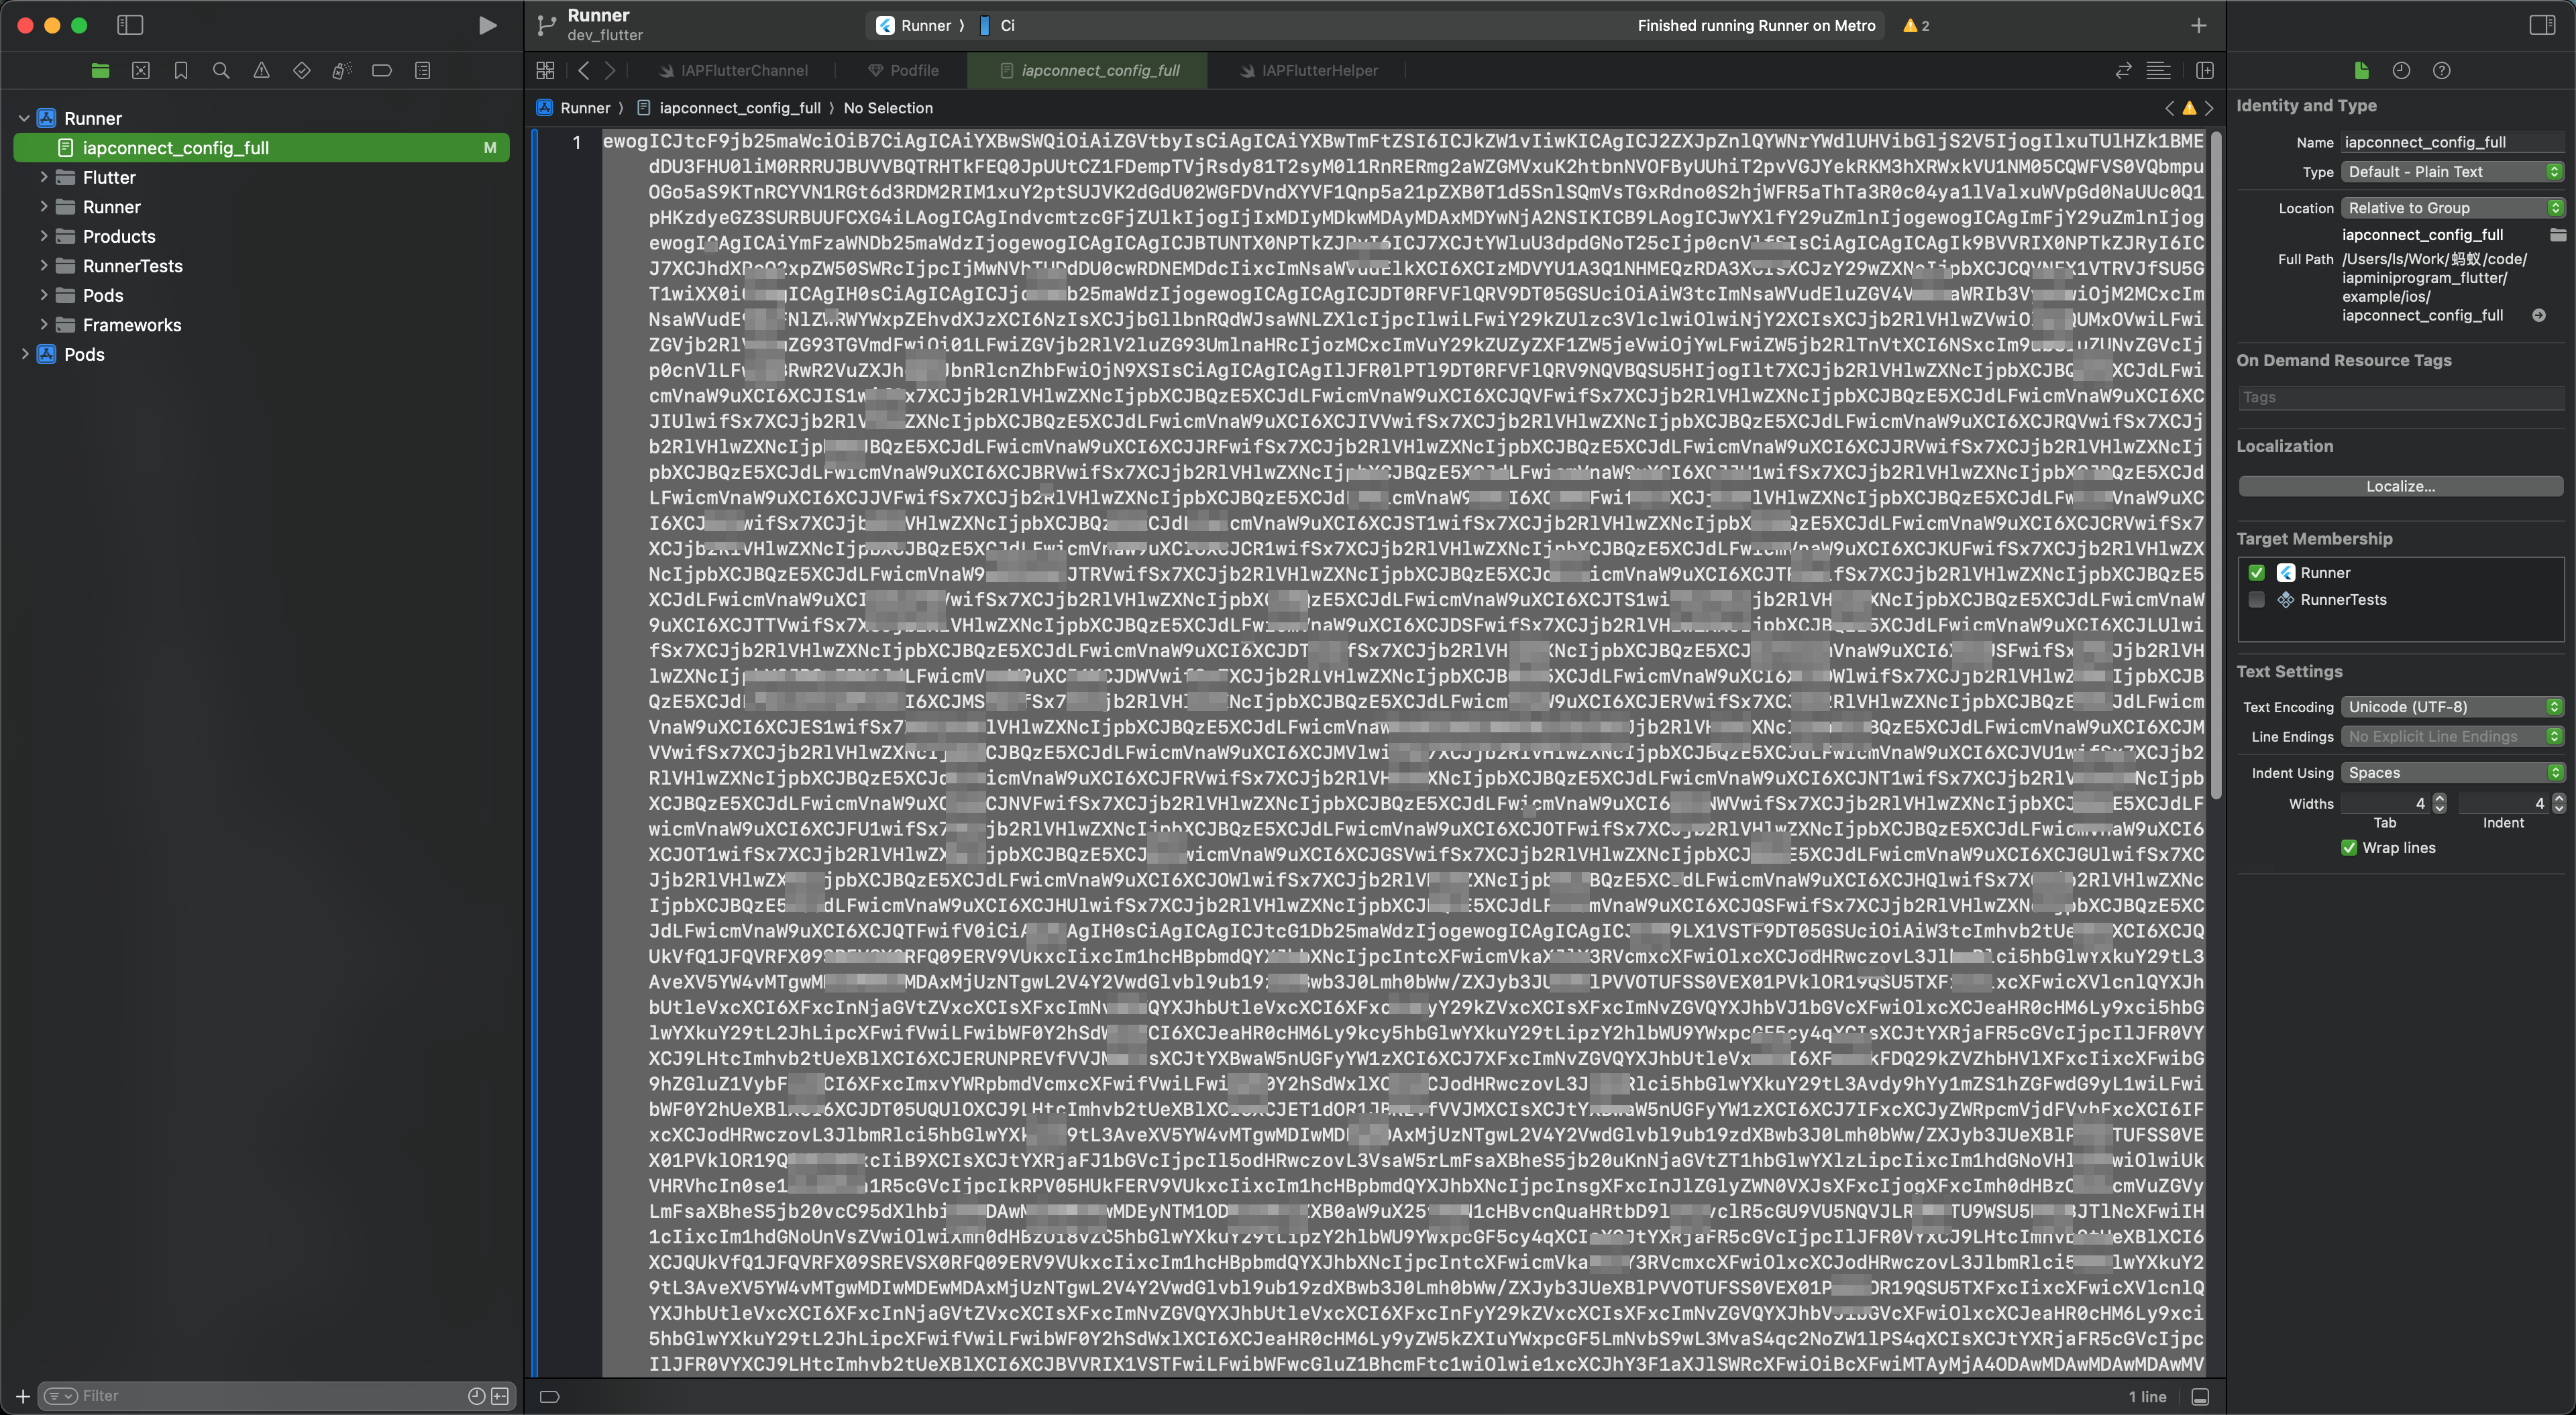Screen dimensions: 2576x1415
Task: Reveal file in Finder arrow button
Action: pos(2538,316)
